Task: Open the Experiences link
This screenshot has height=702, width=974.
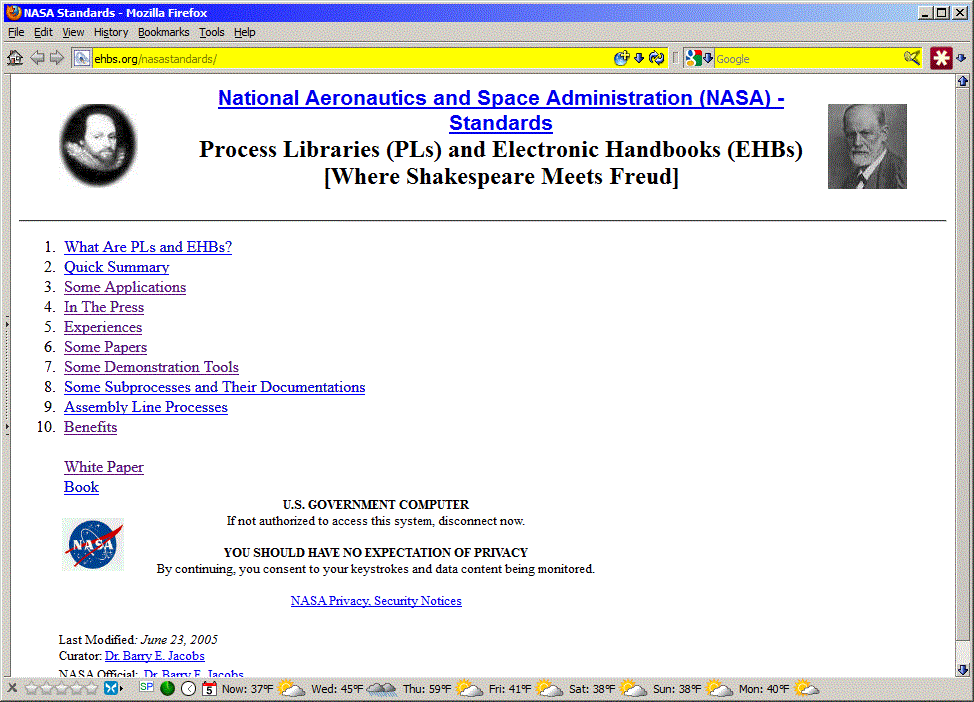Action: tap(102, 327)
